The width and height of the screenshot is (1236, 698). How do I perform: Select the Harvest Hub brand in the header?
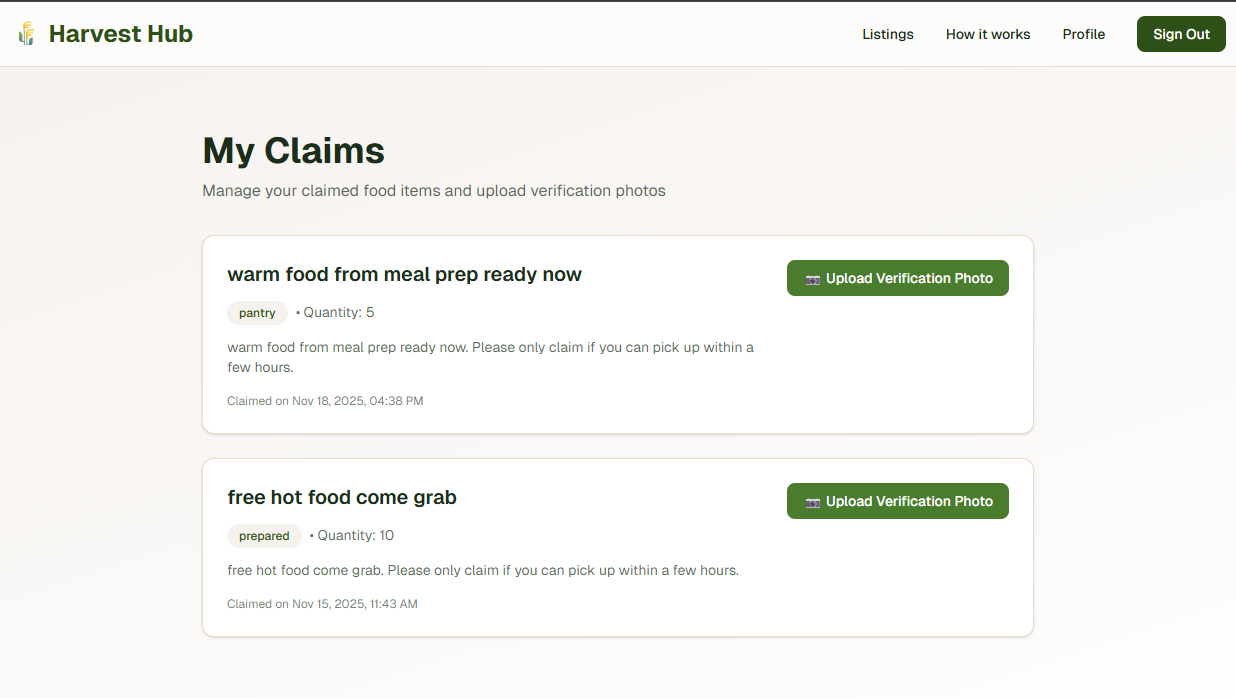pos(120,33)
